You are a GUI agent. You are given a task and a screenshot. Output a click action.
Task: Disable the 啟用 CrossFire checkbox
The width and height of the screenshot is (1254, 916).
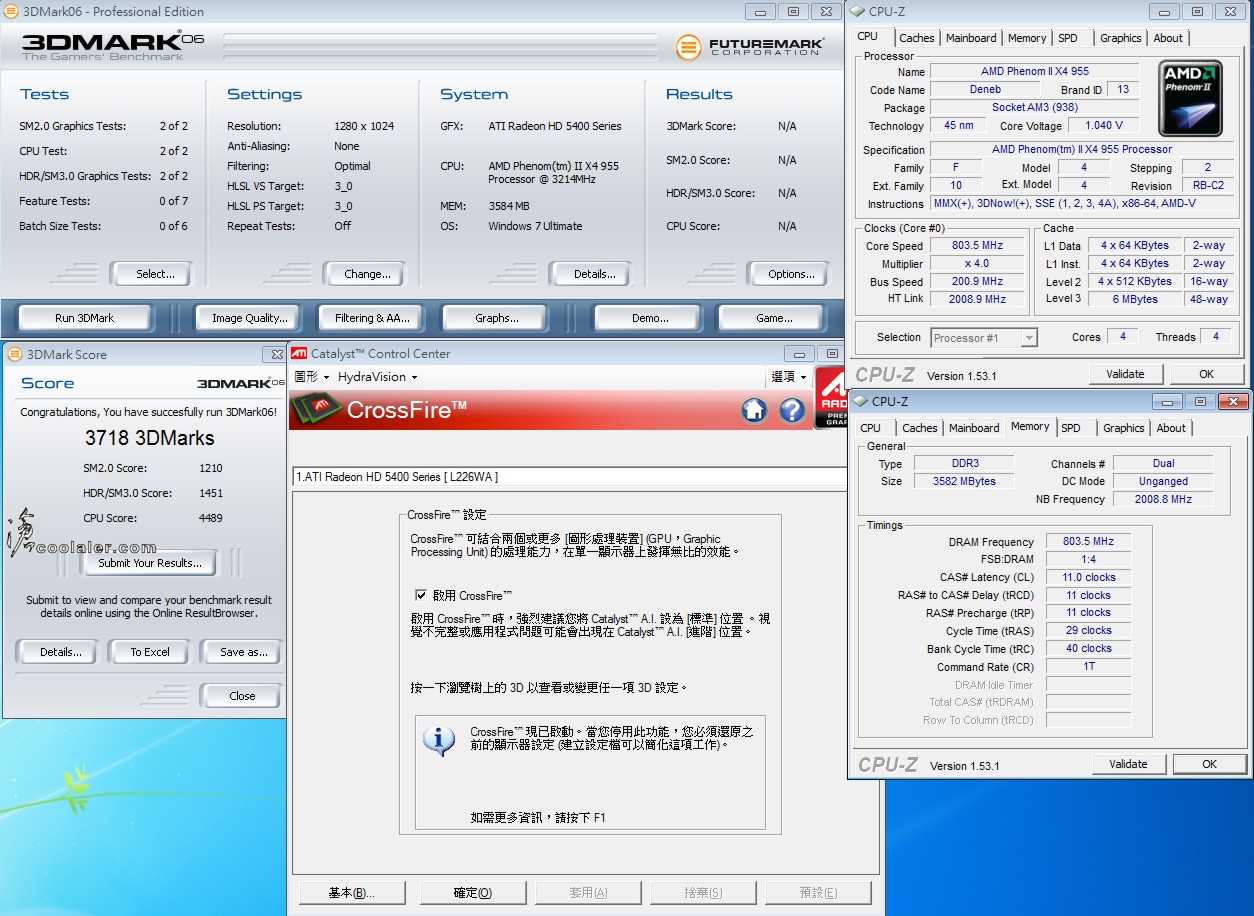pos(421,595)
